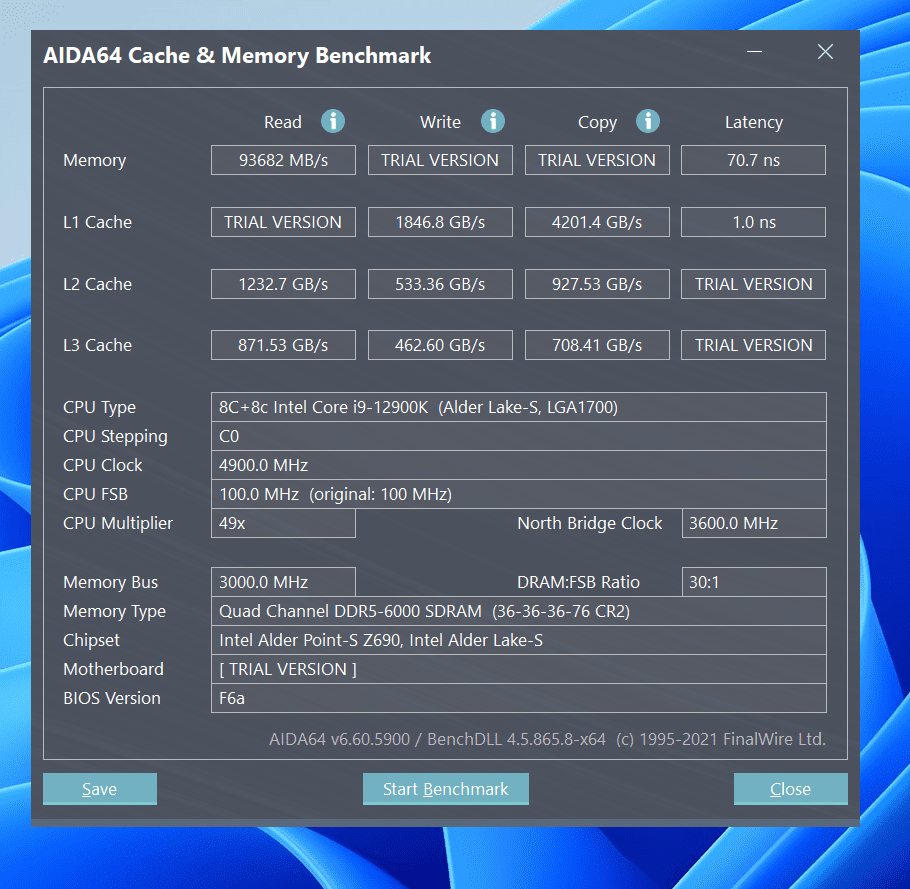The height and width of the screenshot is (889, 910).
Task: Click the L3 Cache row label
Action: click(x=98, y=345)
